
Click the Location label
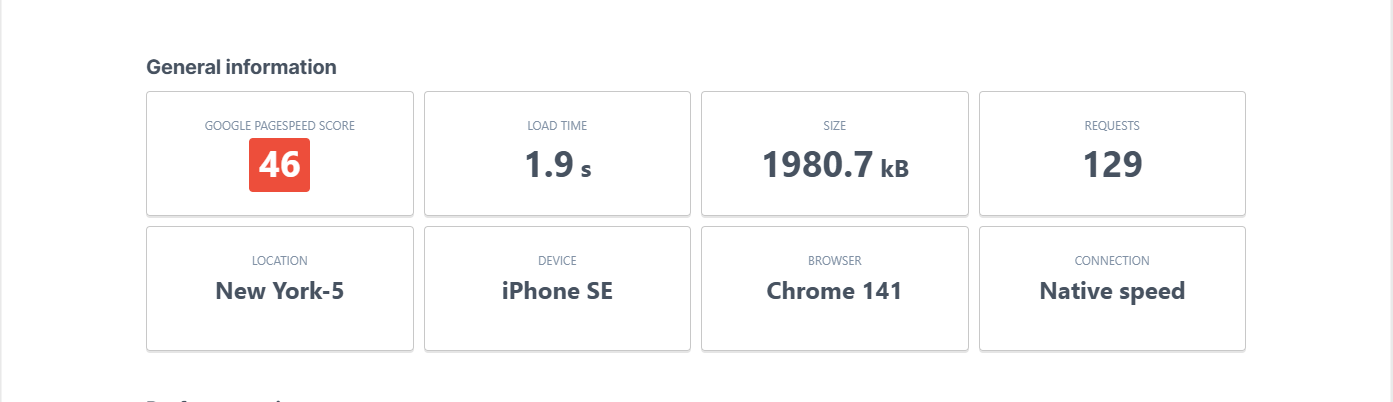(x=279, y=261)
